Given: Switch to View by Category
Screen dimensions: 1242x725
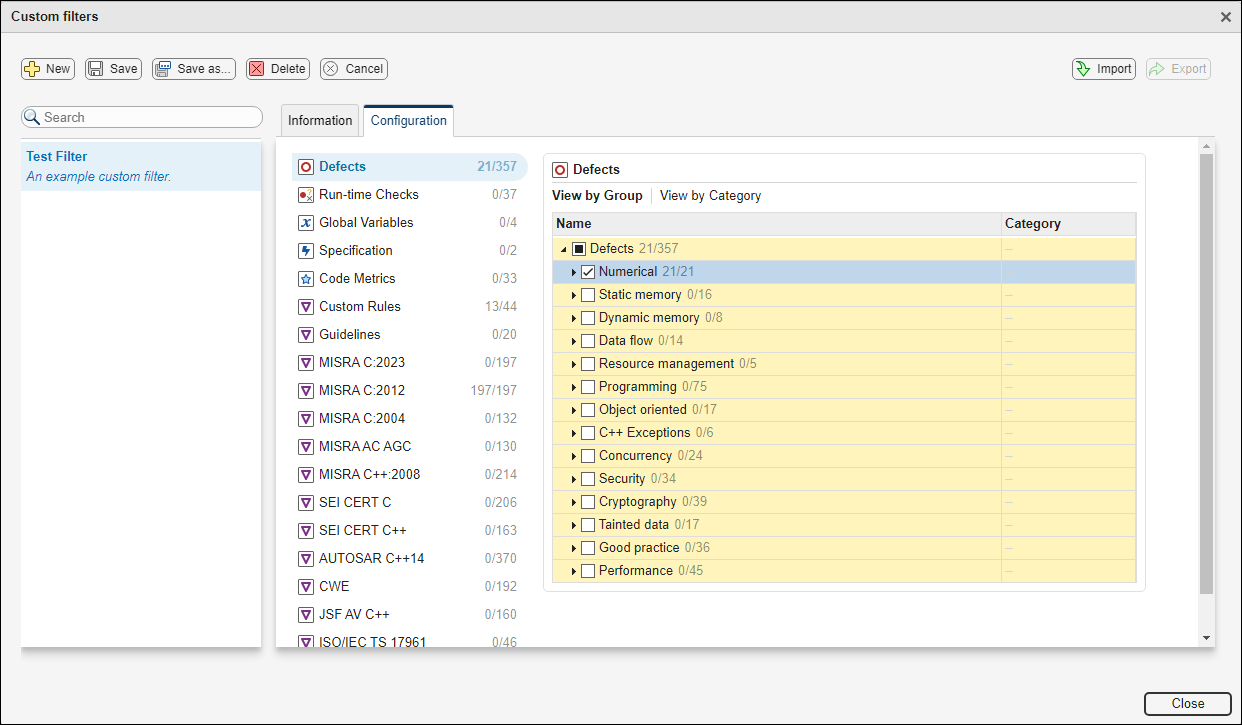Looking at the screenshot, I should (x=710, y=195).
